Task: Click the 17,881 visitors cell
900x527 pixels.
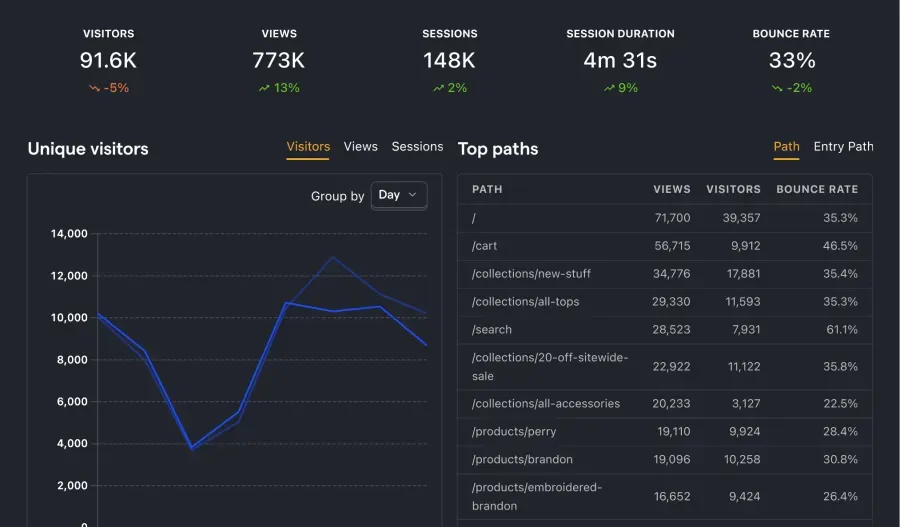Action: [x=743, y=274]
